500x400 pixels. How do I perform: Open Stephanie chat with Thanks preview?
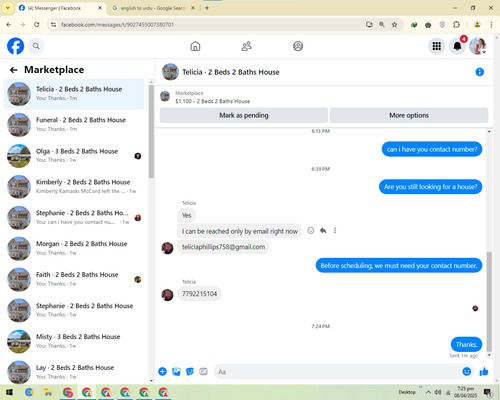[74, 310]
